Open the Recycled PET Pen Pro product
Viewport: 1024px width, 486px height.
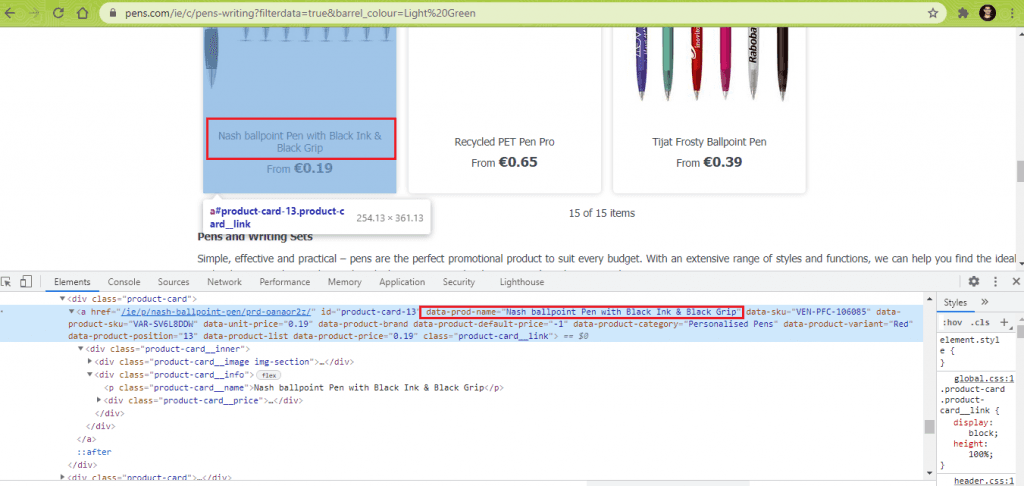[504, 142]
